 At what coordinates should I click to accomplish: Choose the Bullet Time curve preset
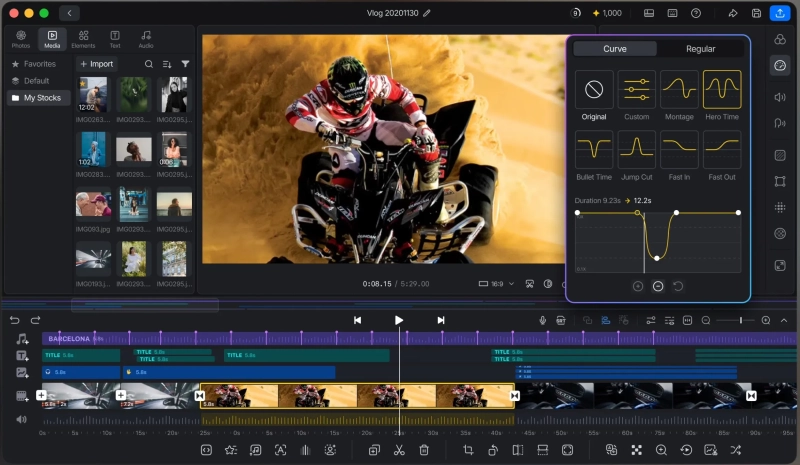tap(593, 150)
